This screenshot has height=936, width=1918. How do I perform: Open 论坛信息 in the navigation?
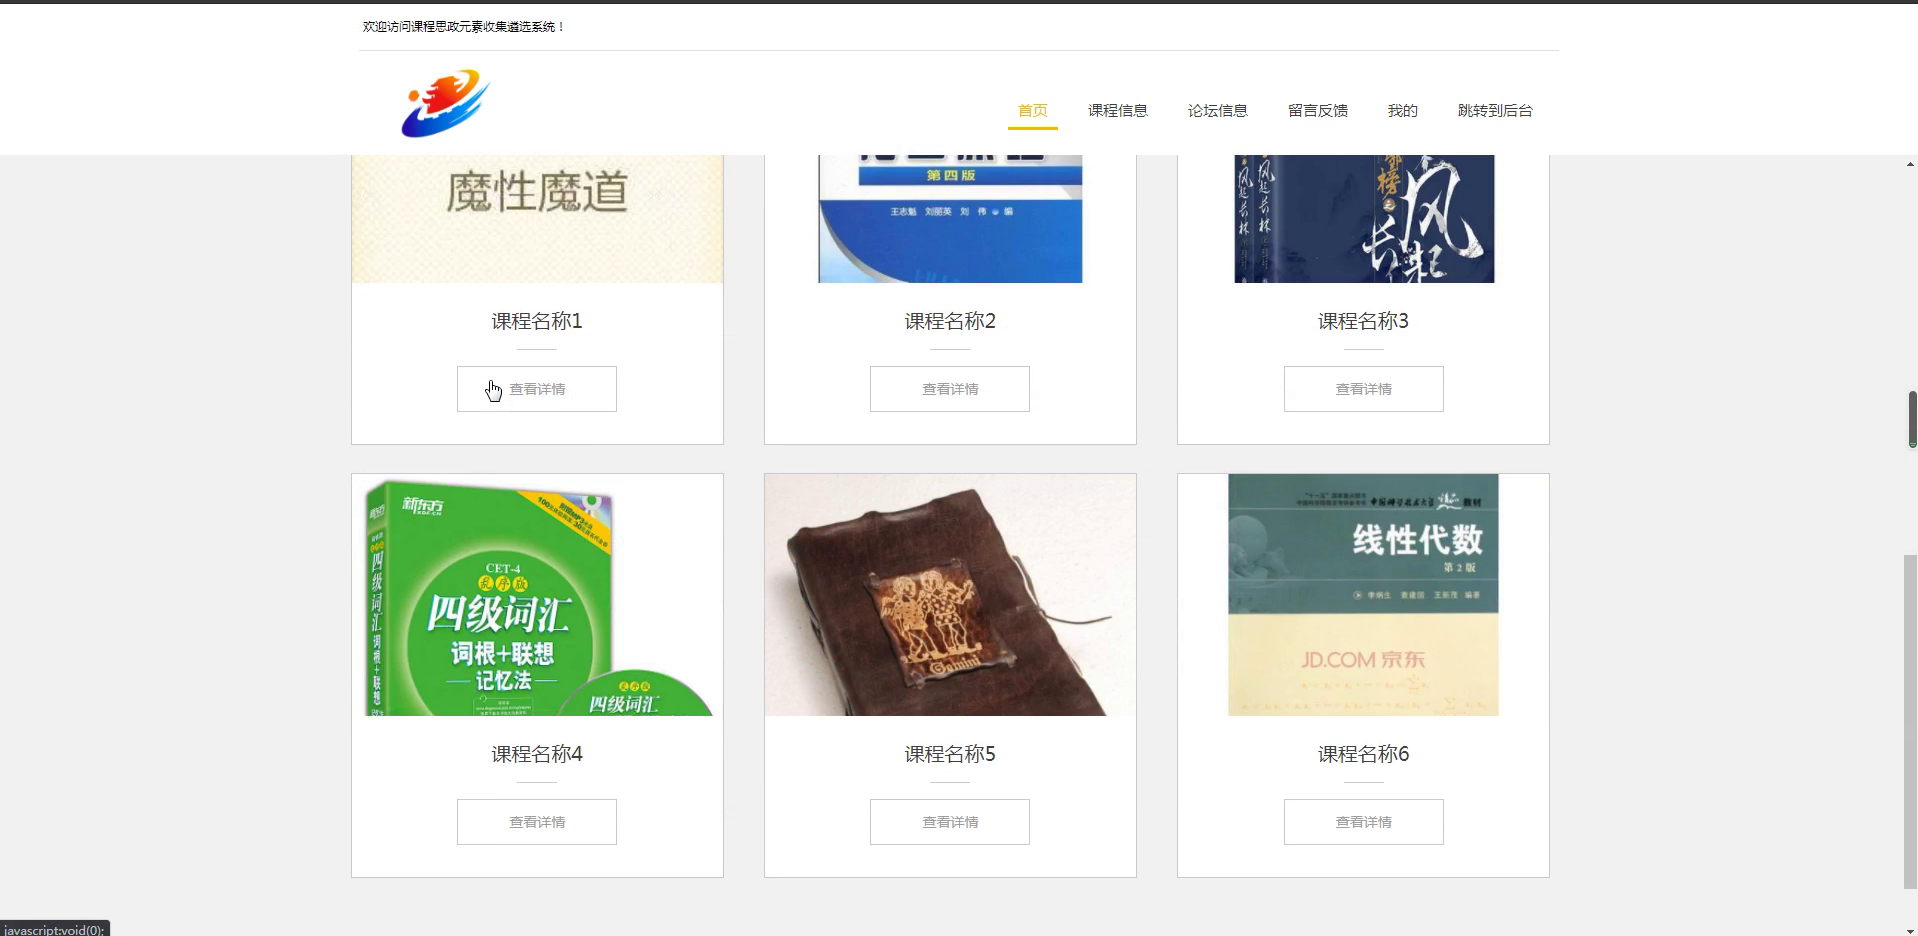click(x=1217, y=110)
